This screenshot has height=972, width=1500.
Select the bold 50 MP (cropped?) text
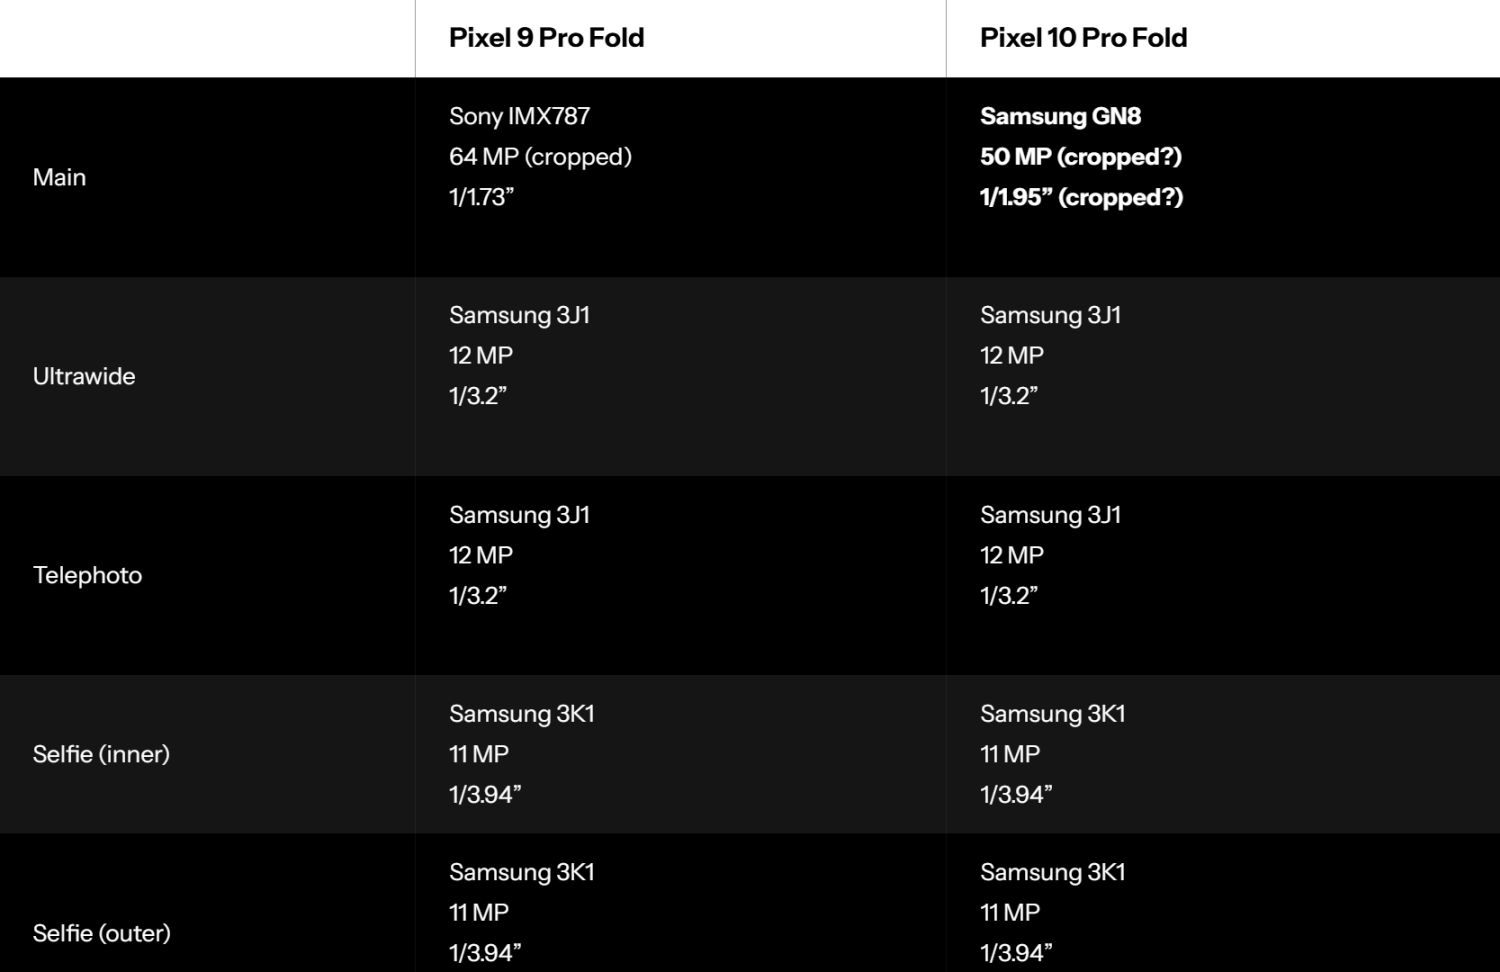[x=1080, y=157]
